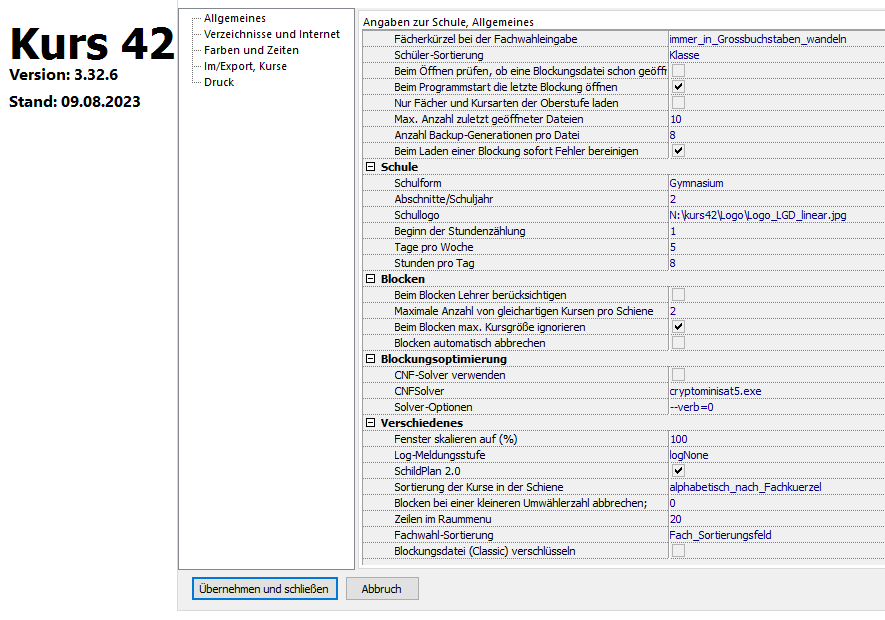Open Fächerkürzel value 'immer_in_Grossbuchstaben_wandeln'
Viewport: 885px width, 620px height.
(x=777, y=39)
